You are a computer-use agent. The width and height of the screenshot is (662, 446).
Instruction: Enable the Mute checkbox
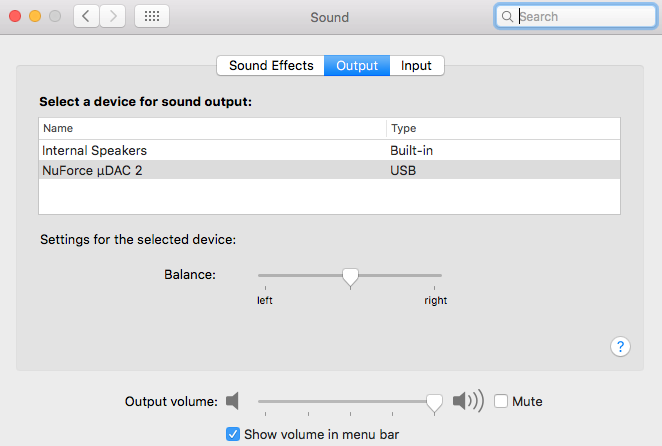[501, 401]
